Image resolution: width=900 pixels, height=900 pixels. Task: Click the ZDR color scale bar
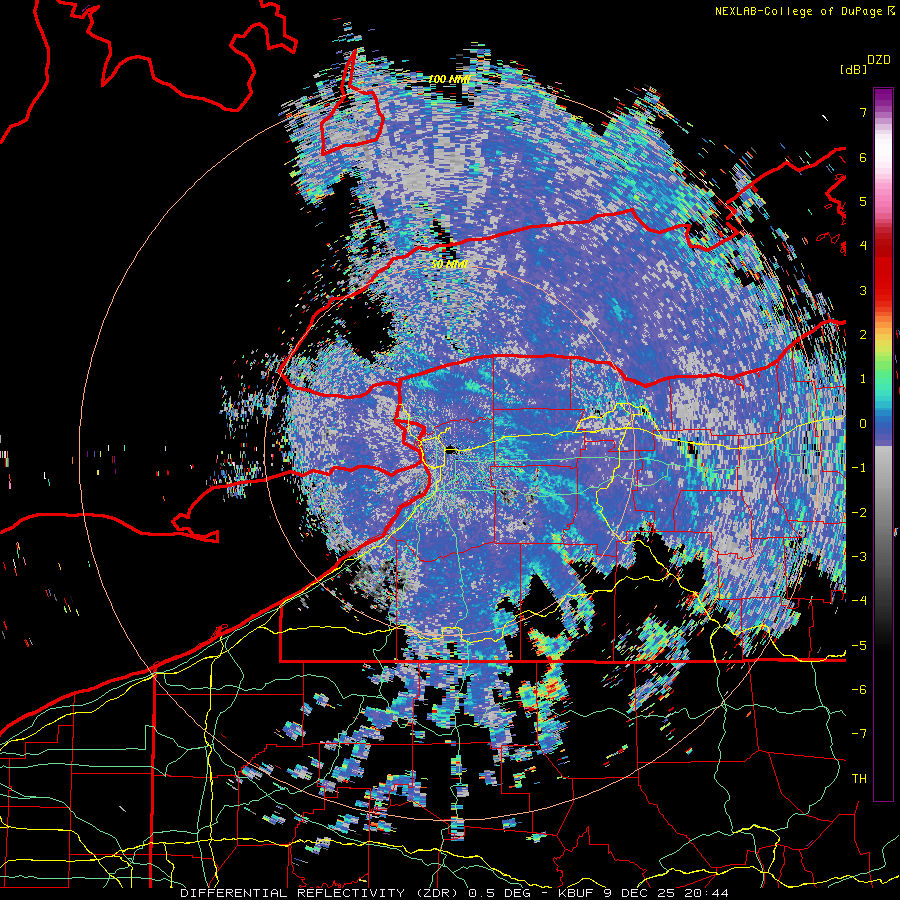pos(883,444)
